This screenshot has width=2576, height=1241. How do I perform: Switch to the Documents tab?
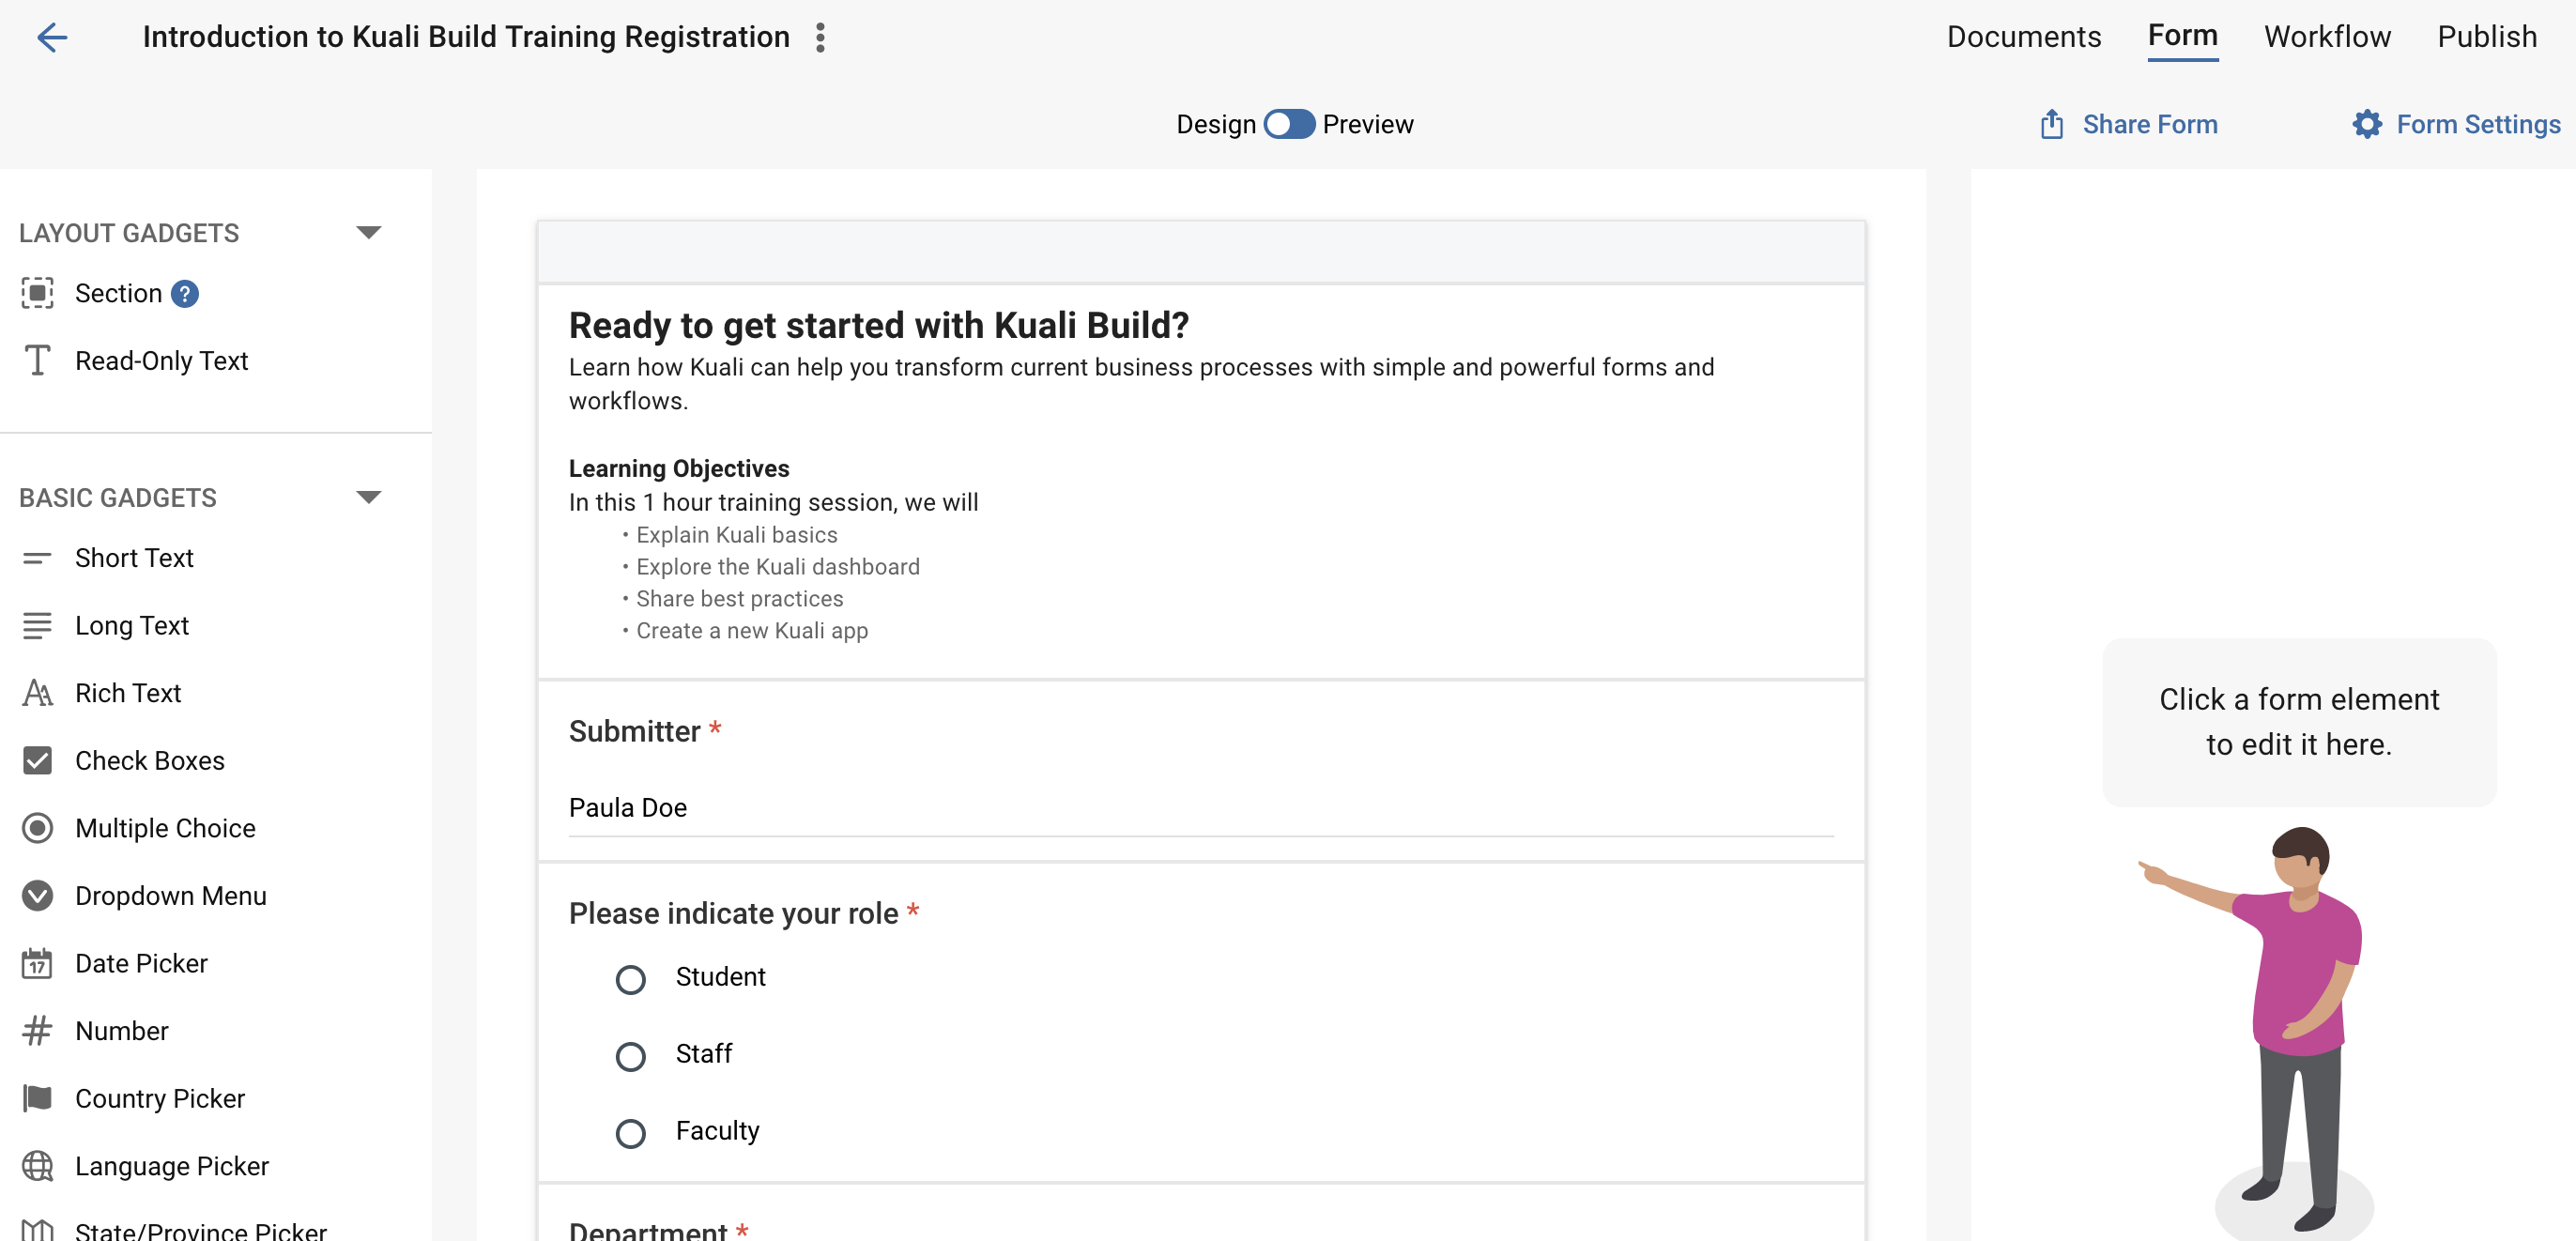2023,37
